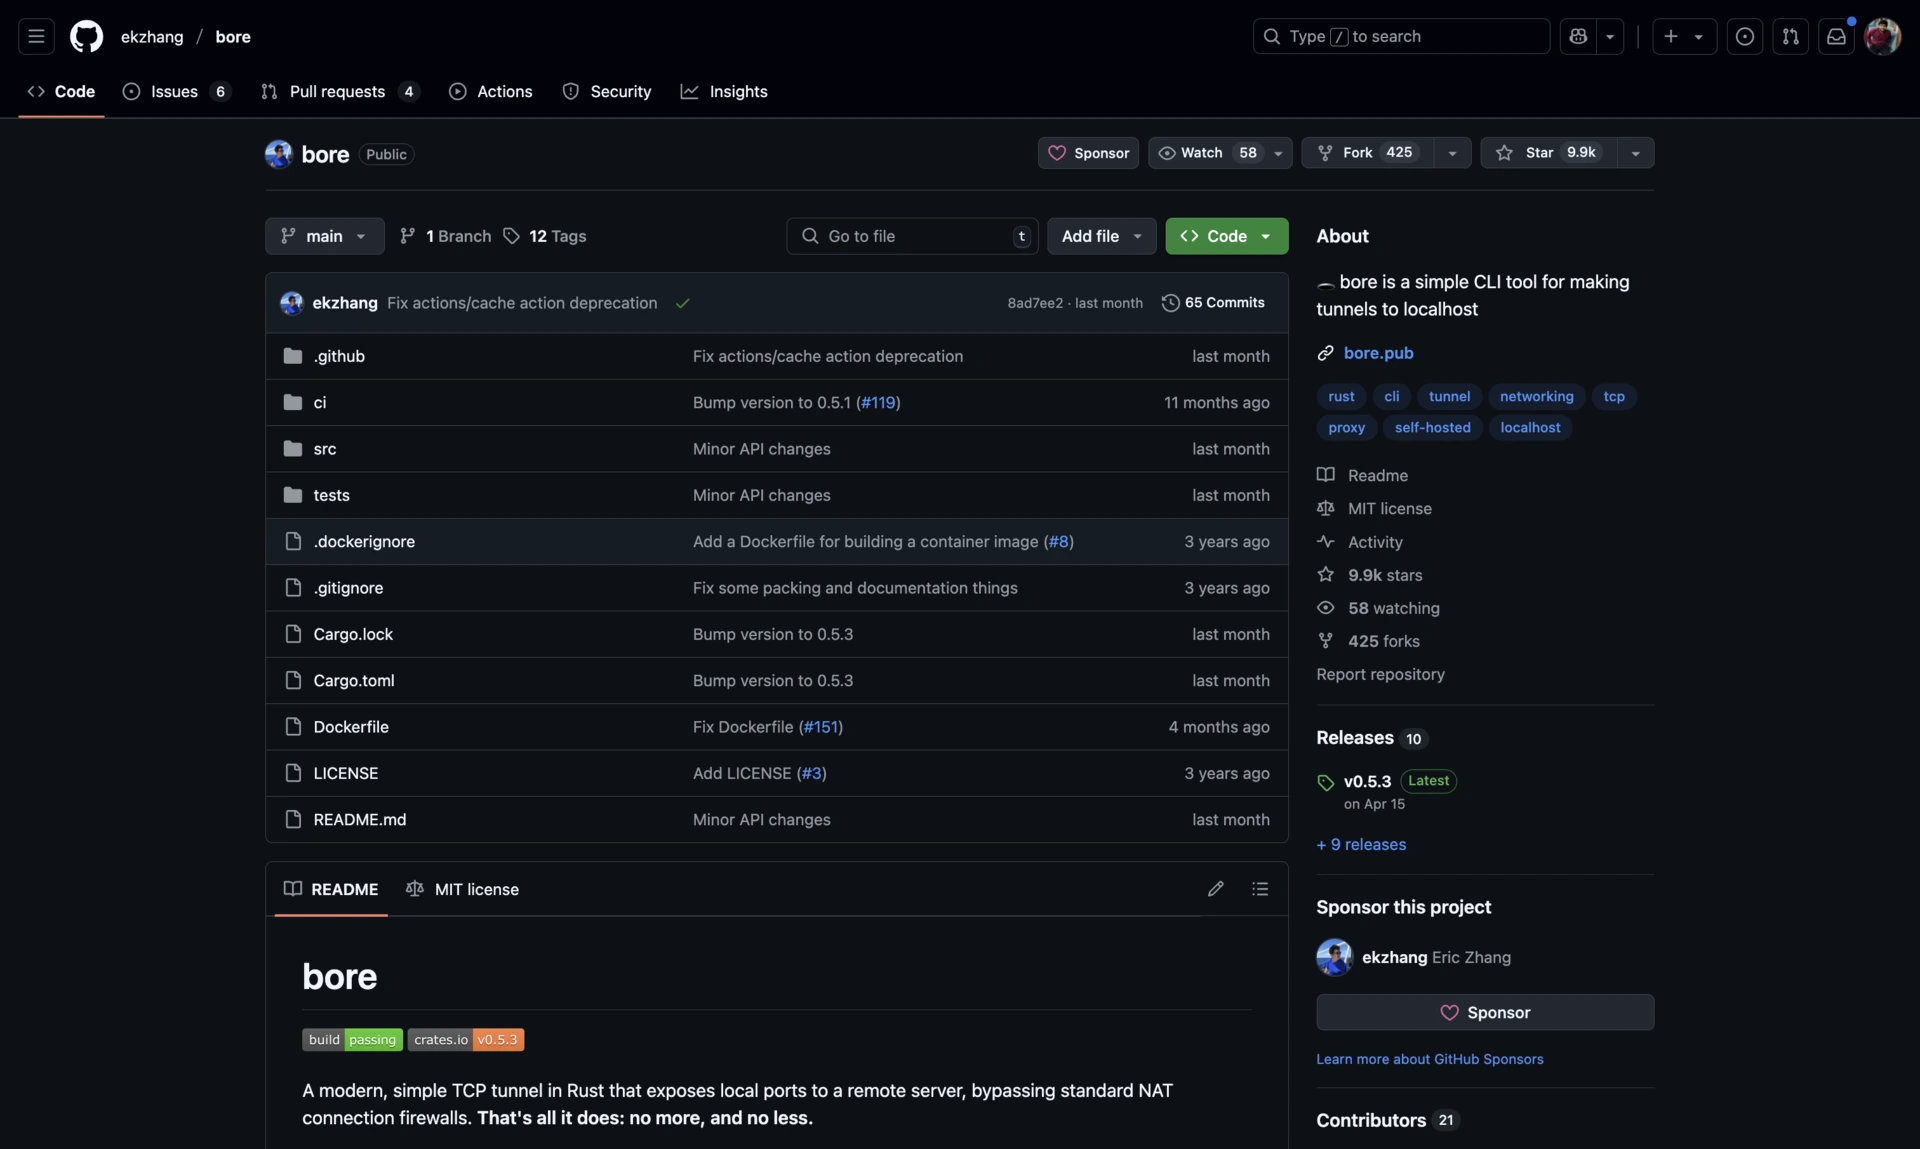Open the ci folder

[320, 402]
